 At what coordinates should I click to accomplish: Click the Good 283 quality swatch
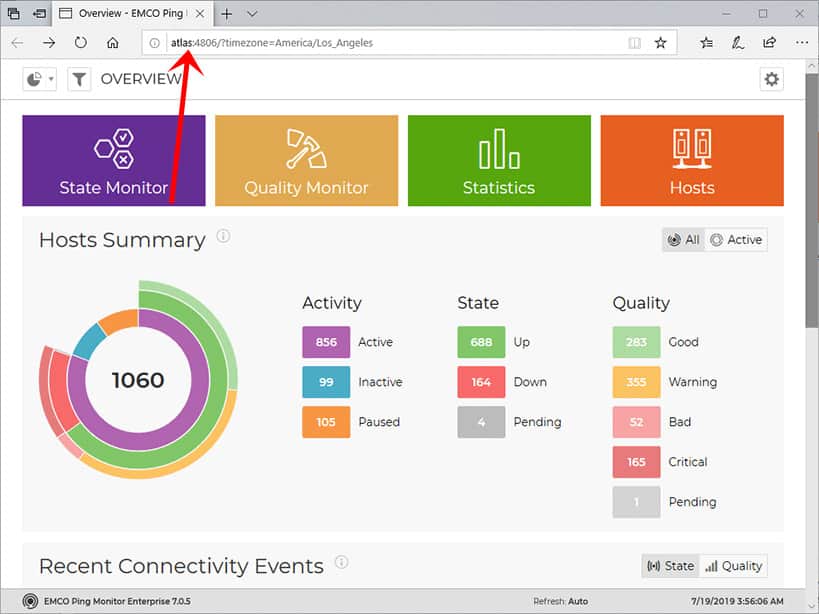point(636,342)
